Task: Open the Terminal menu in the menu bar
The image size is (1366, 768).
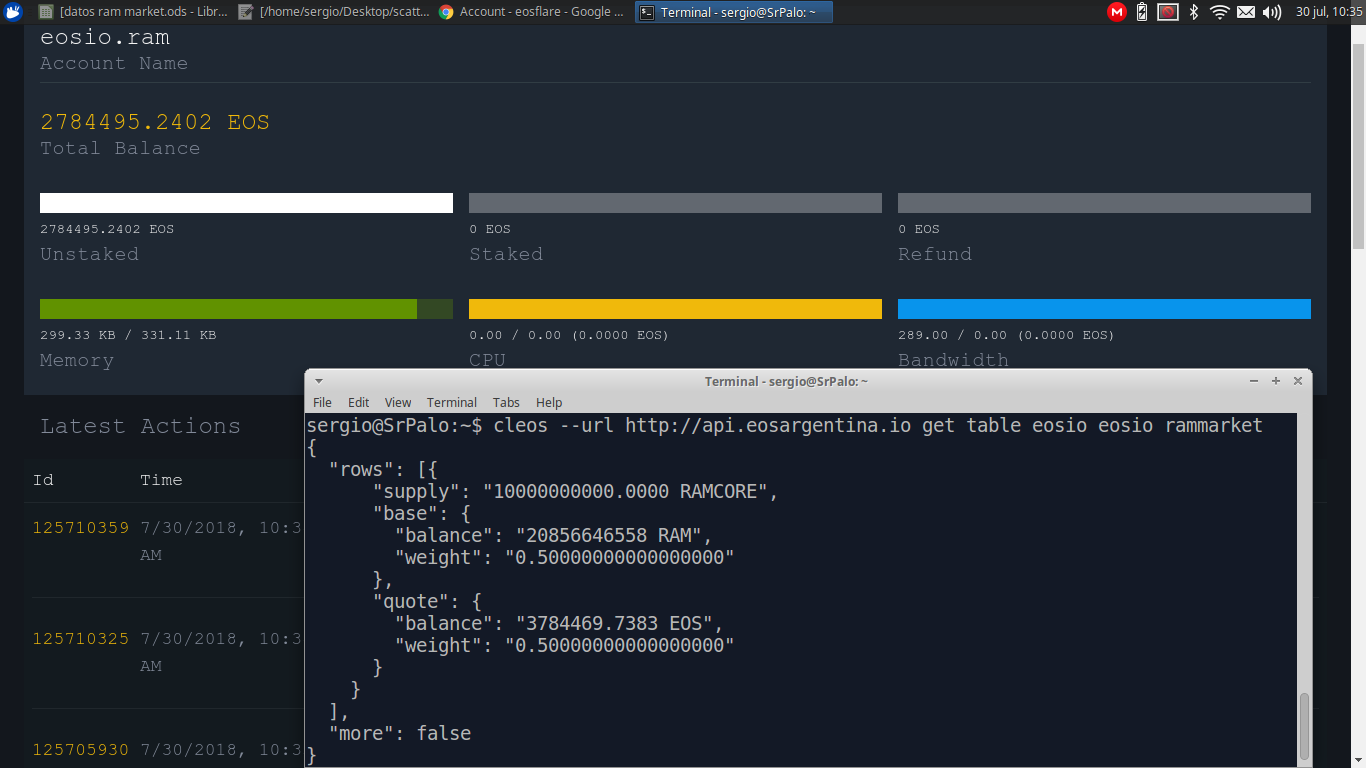Action: (x=452, y=402)
